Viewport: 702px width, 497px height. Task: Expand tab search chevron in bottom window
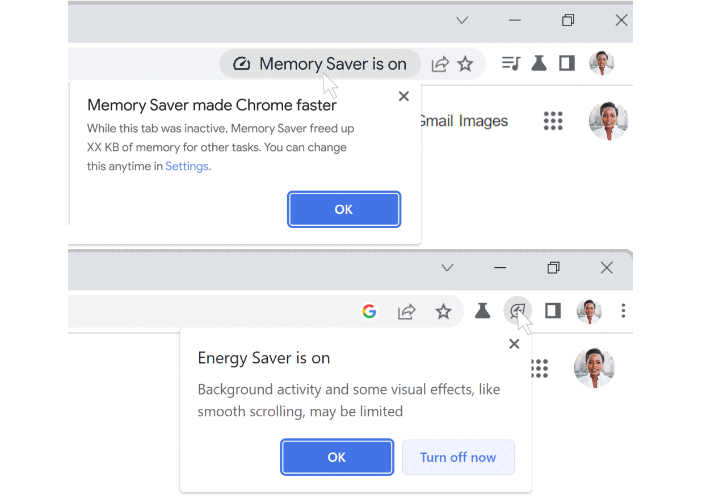coord(447,268)
